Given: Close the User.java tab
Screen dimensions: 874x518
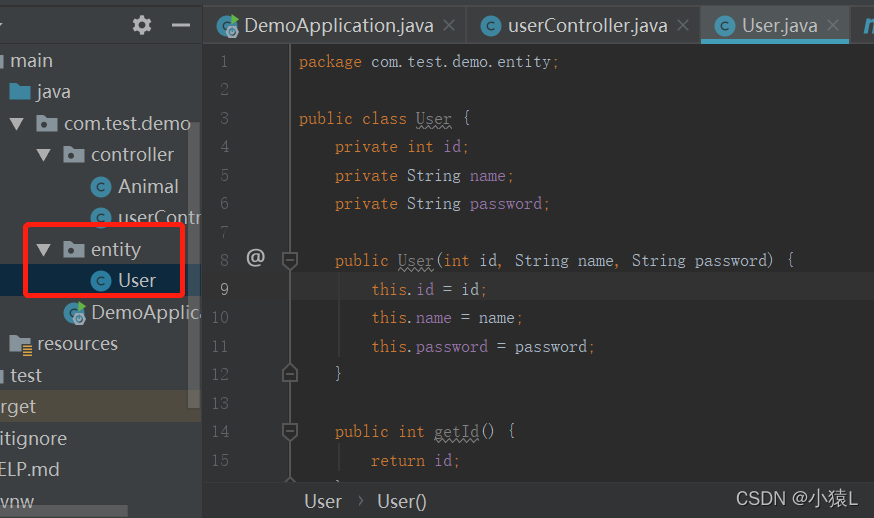Looking at the screenshot, I should coord(833,25).
